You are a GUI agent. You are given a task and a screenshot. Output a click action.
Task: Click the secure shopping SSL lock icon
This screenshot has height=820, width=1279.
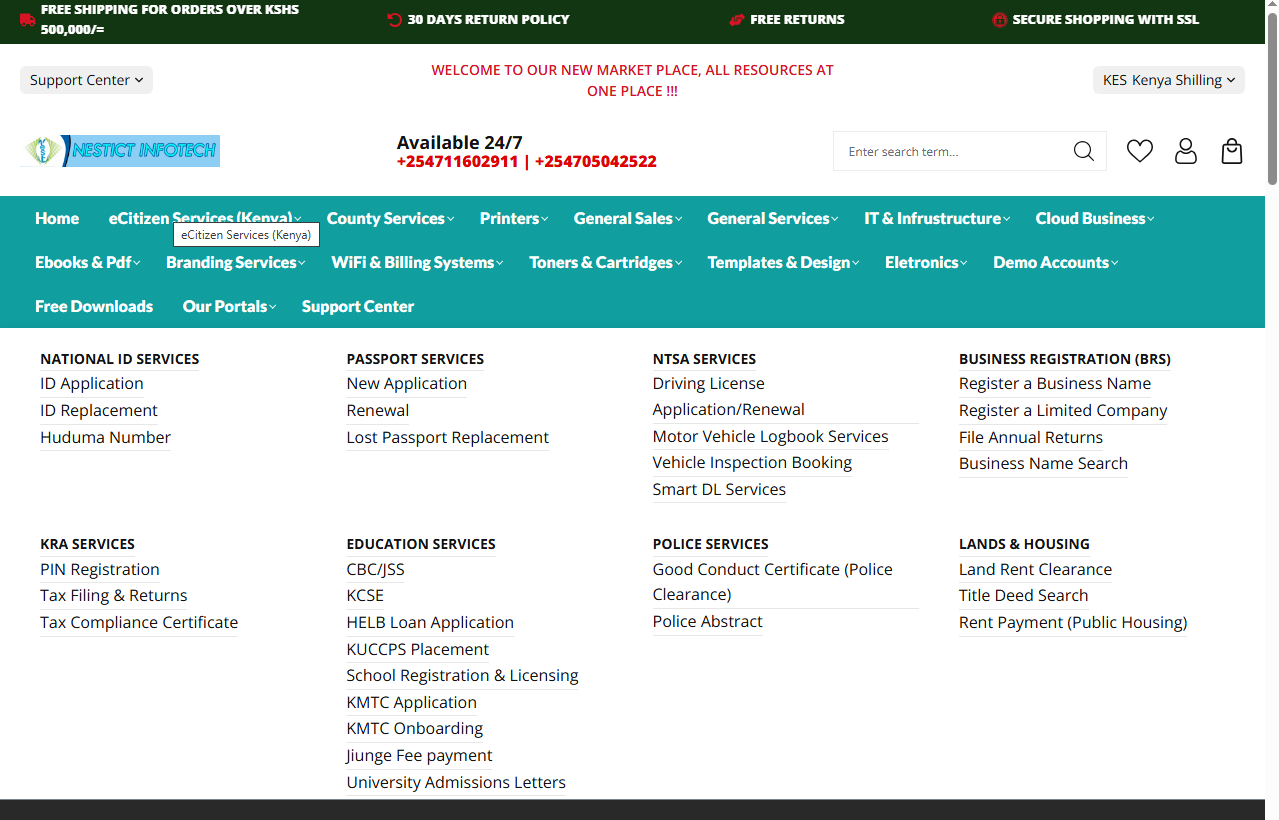(998, 20)
